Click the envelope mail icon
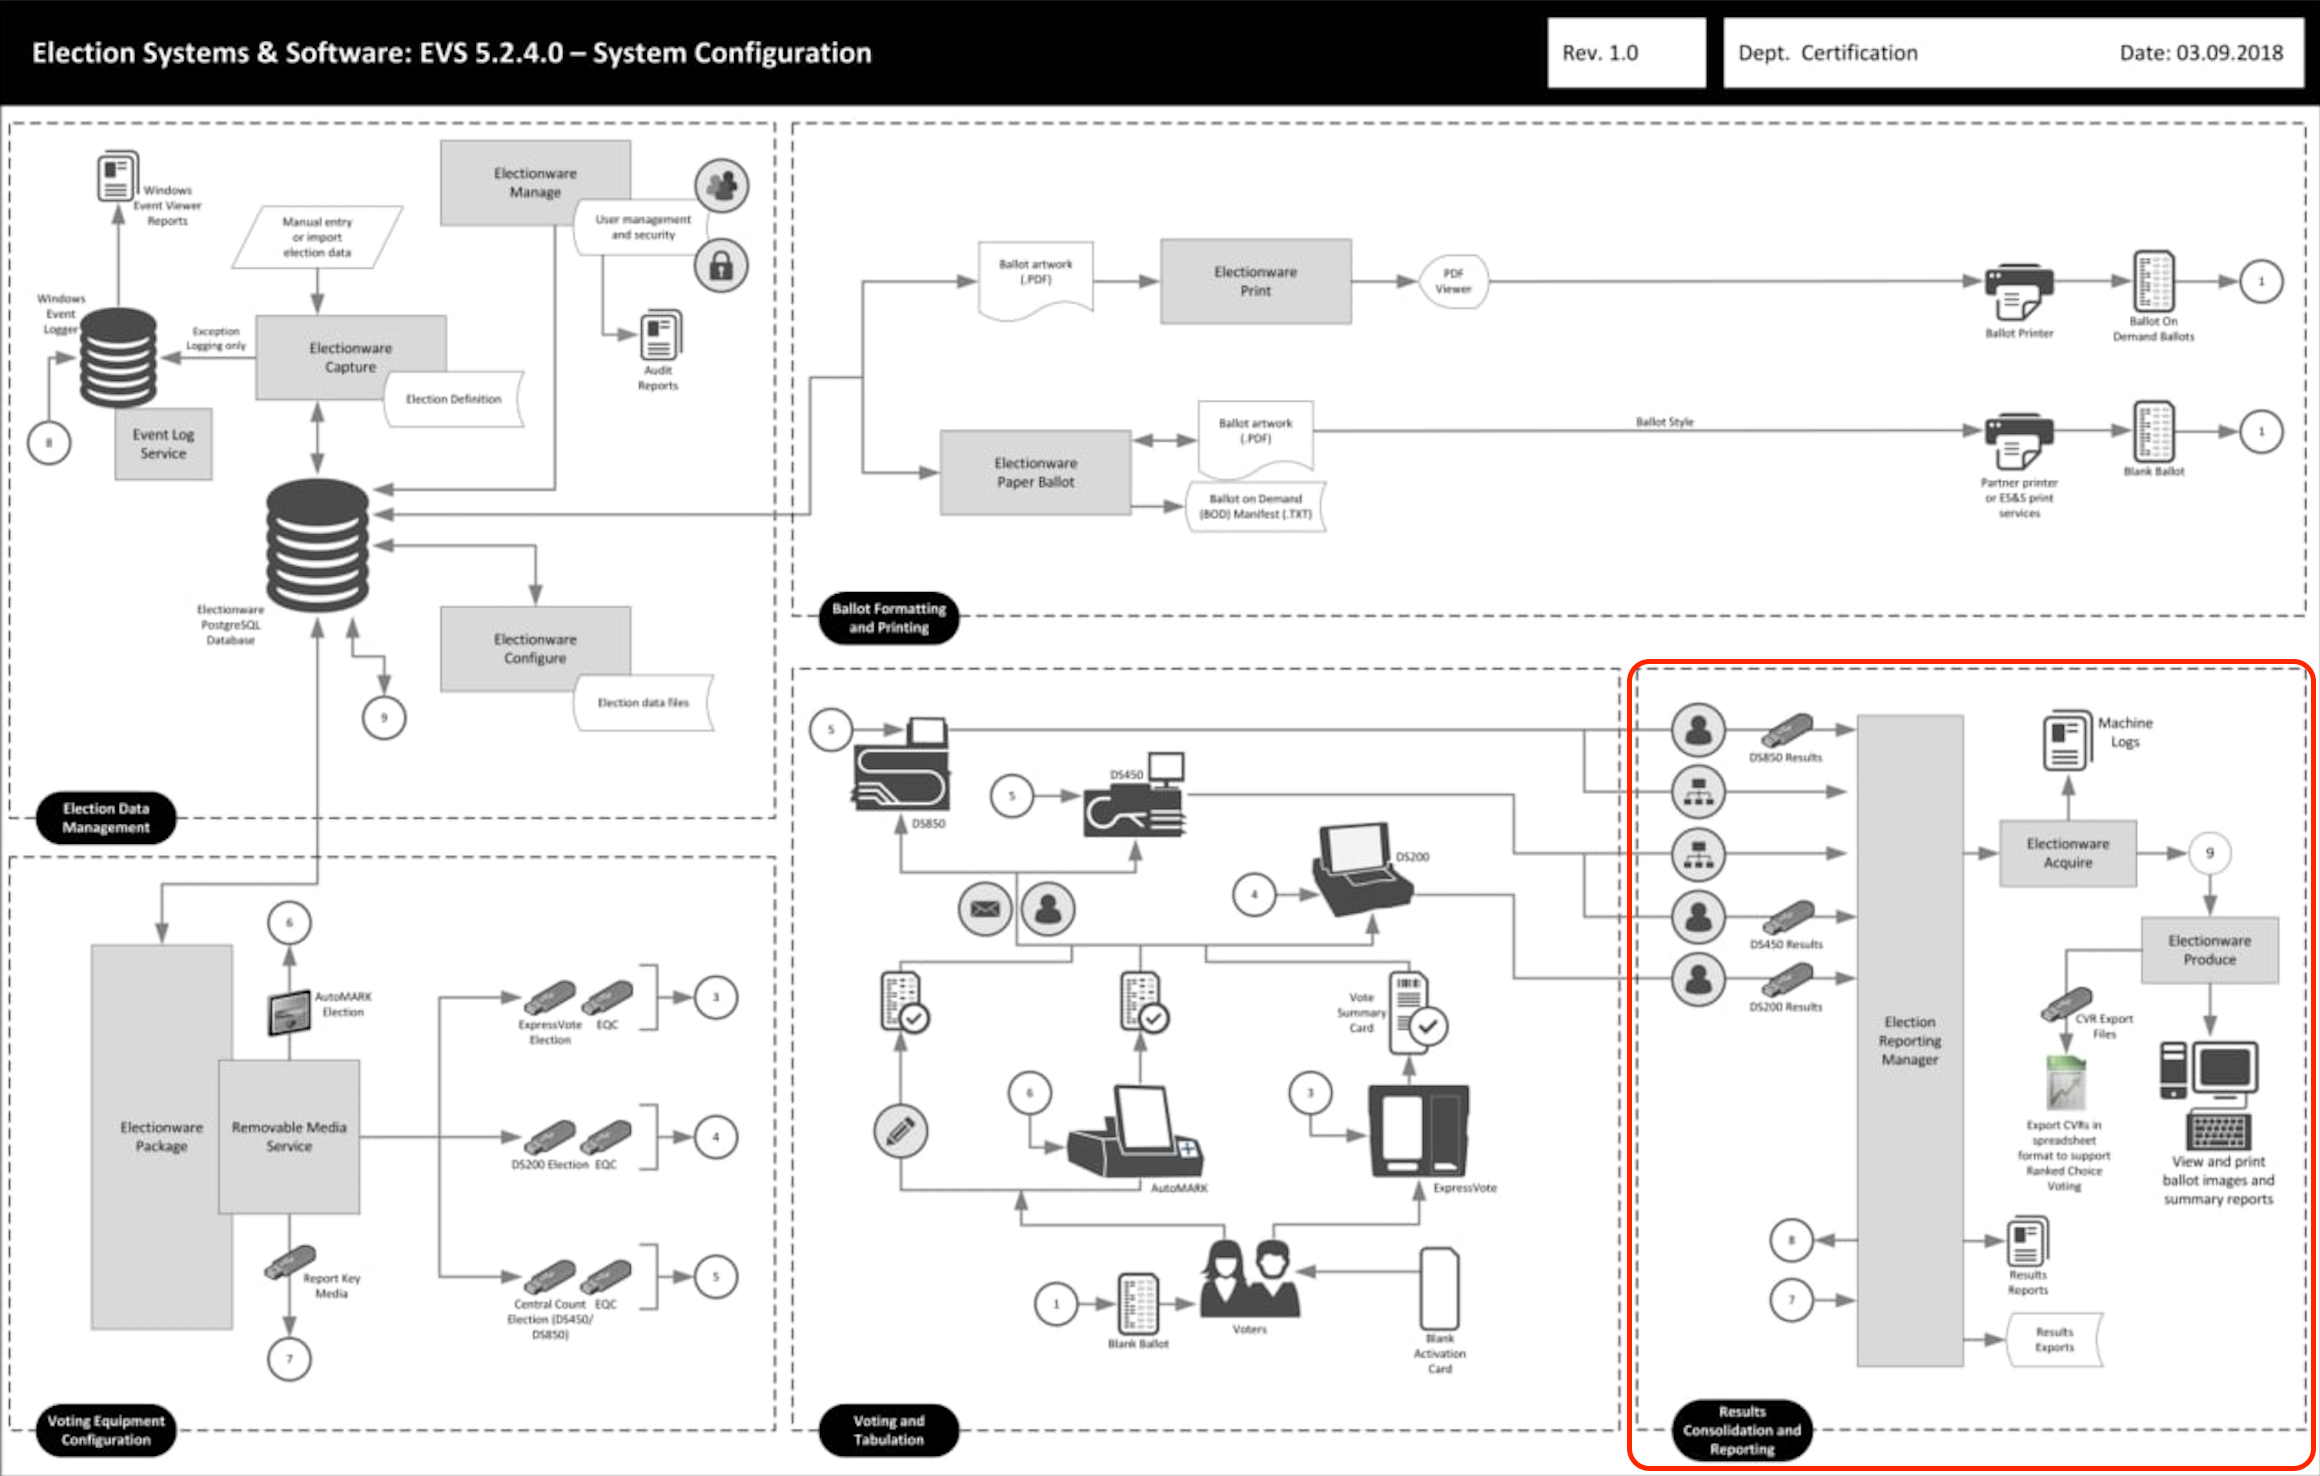2320x1476 pixels. click(985, 908)
